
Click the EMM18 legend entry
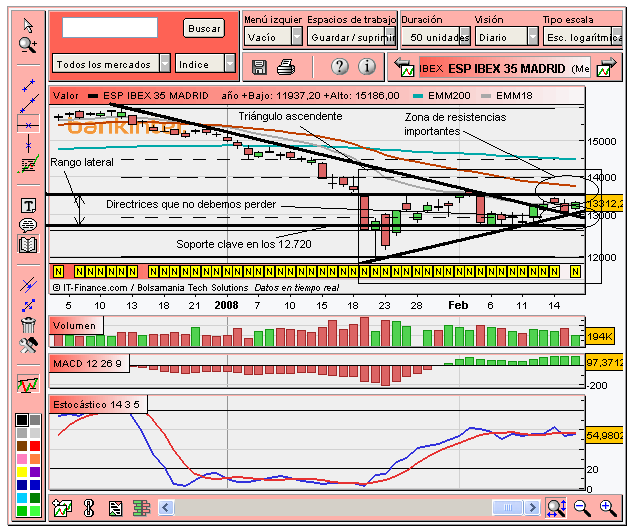click(x=507, y=96)
